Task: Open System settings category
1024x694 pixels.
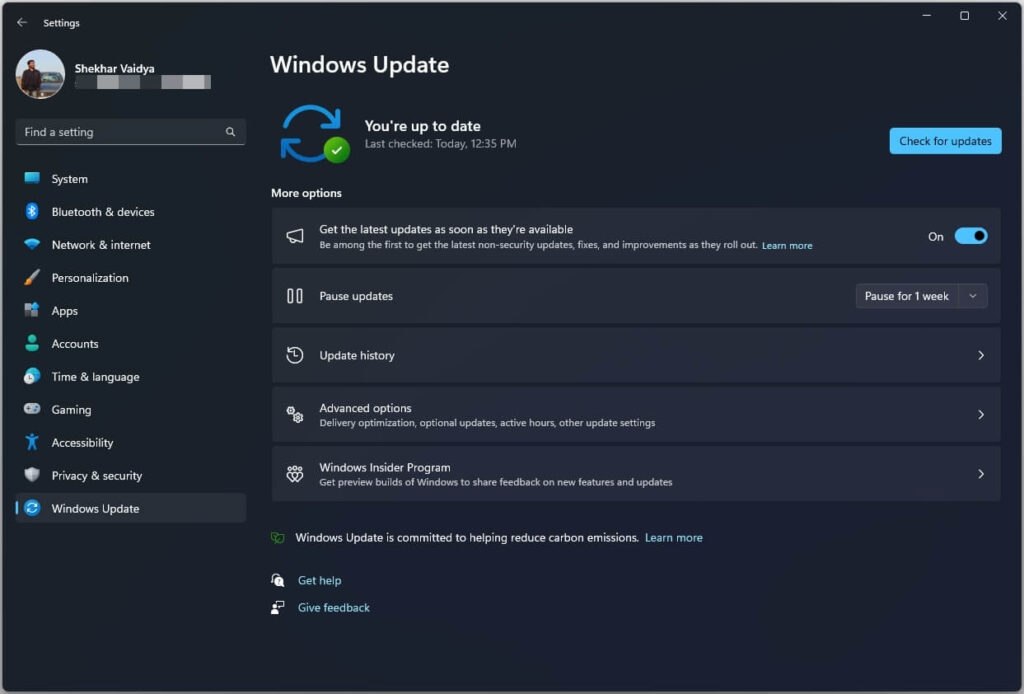Action: [131, 178]
